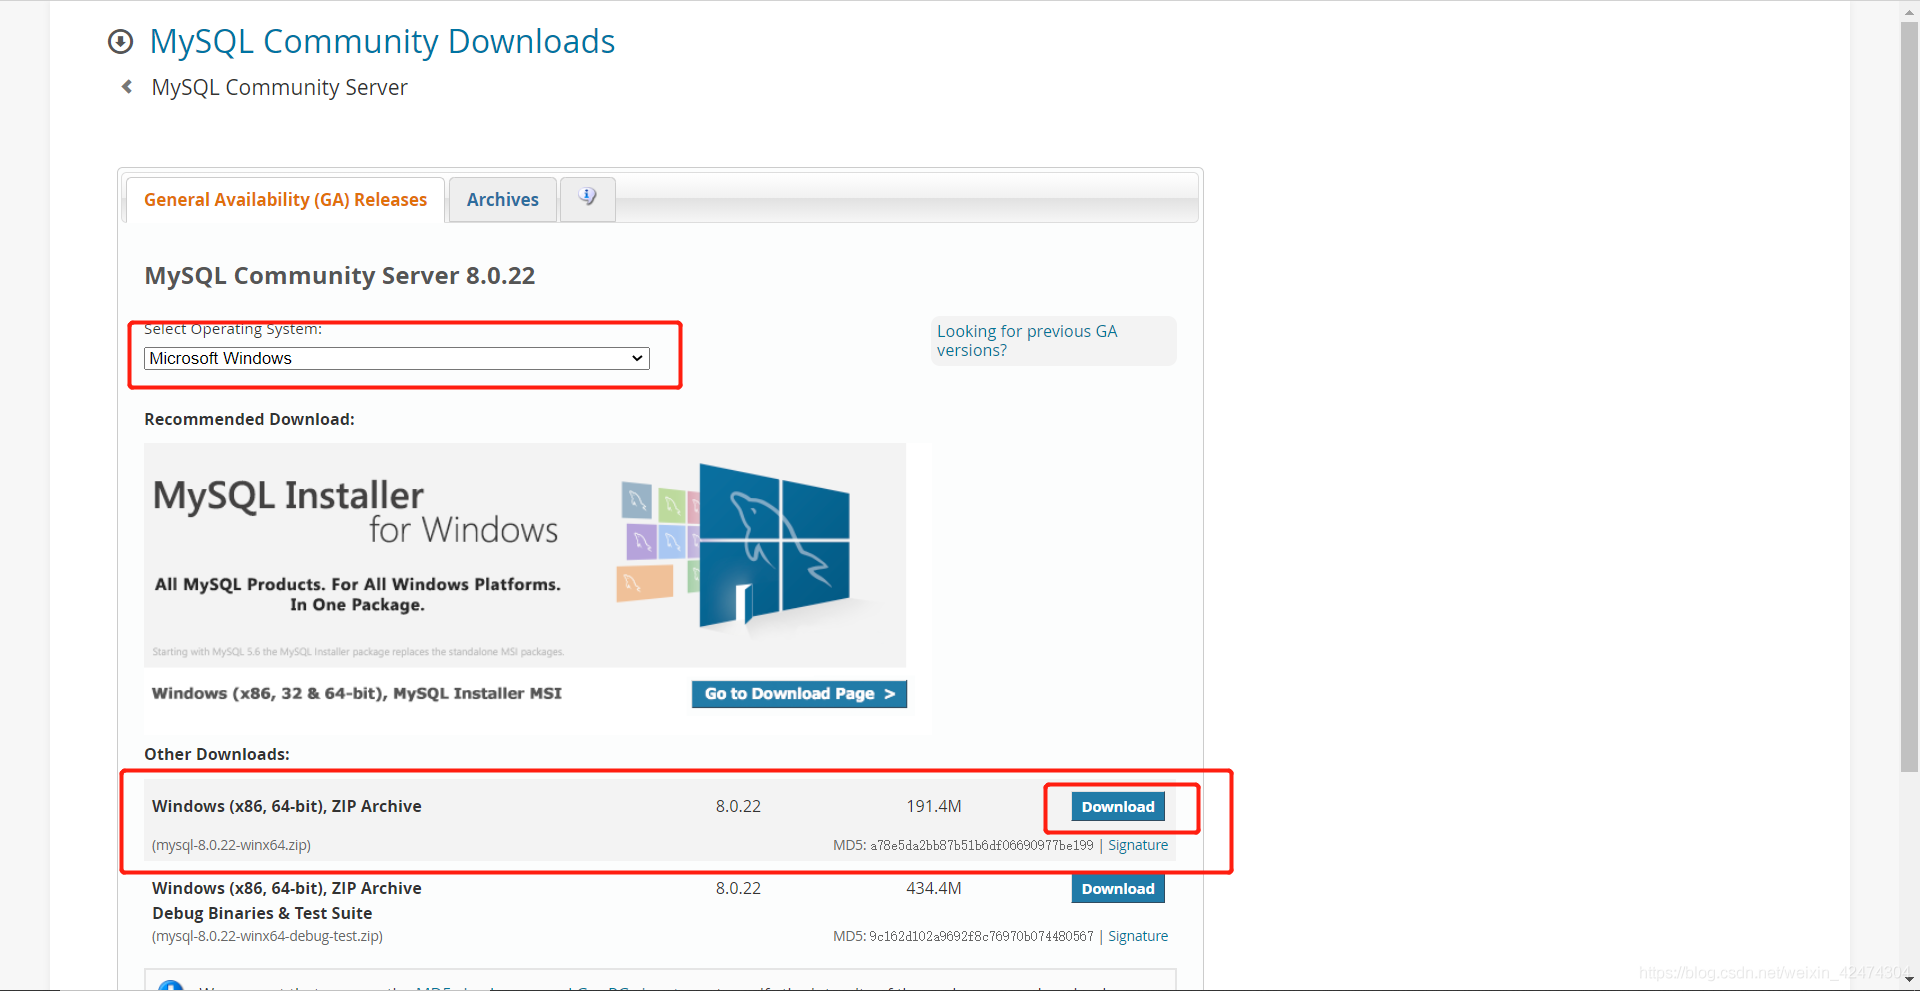Click the back chevron before MySQL Community Server

click(x=127, y=87)
